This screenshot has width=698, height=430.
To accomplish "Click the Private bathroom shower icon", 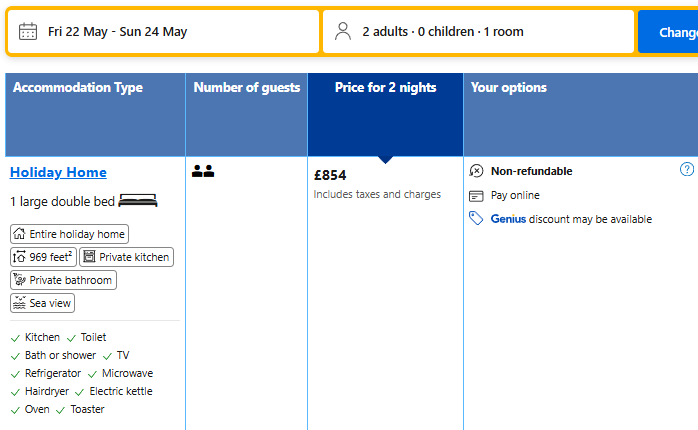I will pyautogui.click(x=19, y=280).
